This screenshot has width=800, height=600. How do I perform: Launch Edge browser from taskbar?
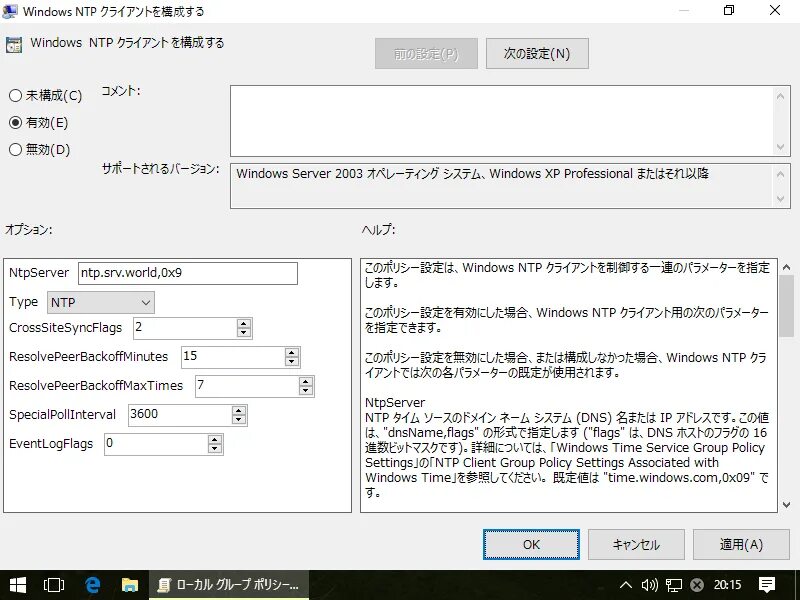[x=92, y=585]
